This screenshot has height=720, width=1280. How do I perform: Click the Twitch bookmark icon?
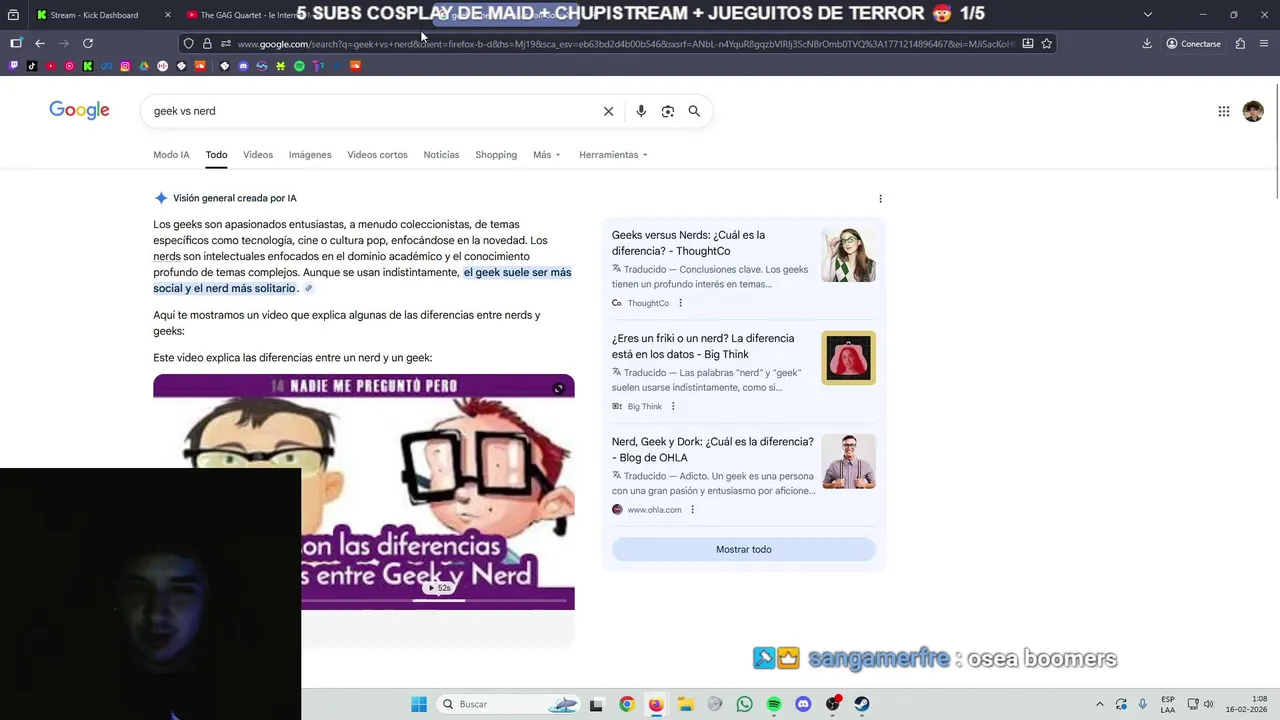(x=13, y=66)
